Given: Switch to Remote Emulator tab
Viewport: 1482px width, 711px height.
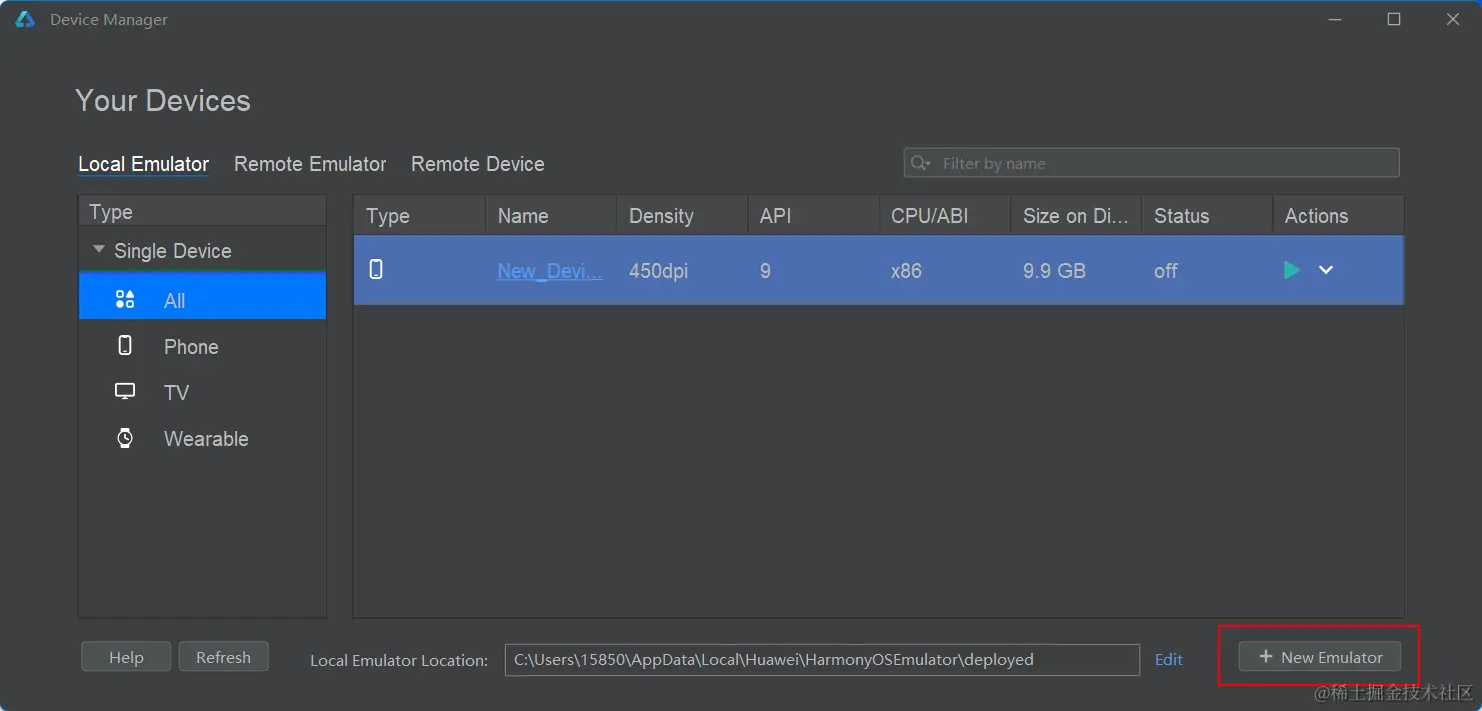Looking at the screenshot, I should pyautogui.click(x=310, y=164).
